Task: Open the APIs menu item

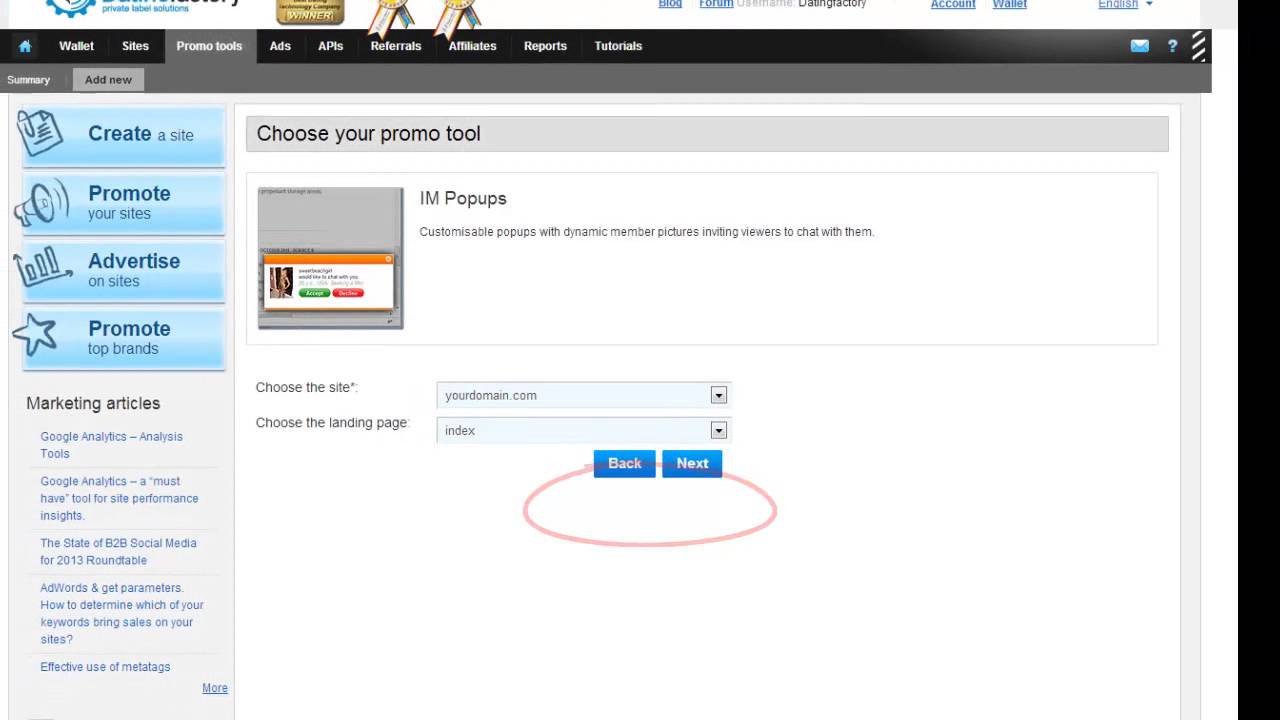Action: point(330,46)
